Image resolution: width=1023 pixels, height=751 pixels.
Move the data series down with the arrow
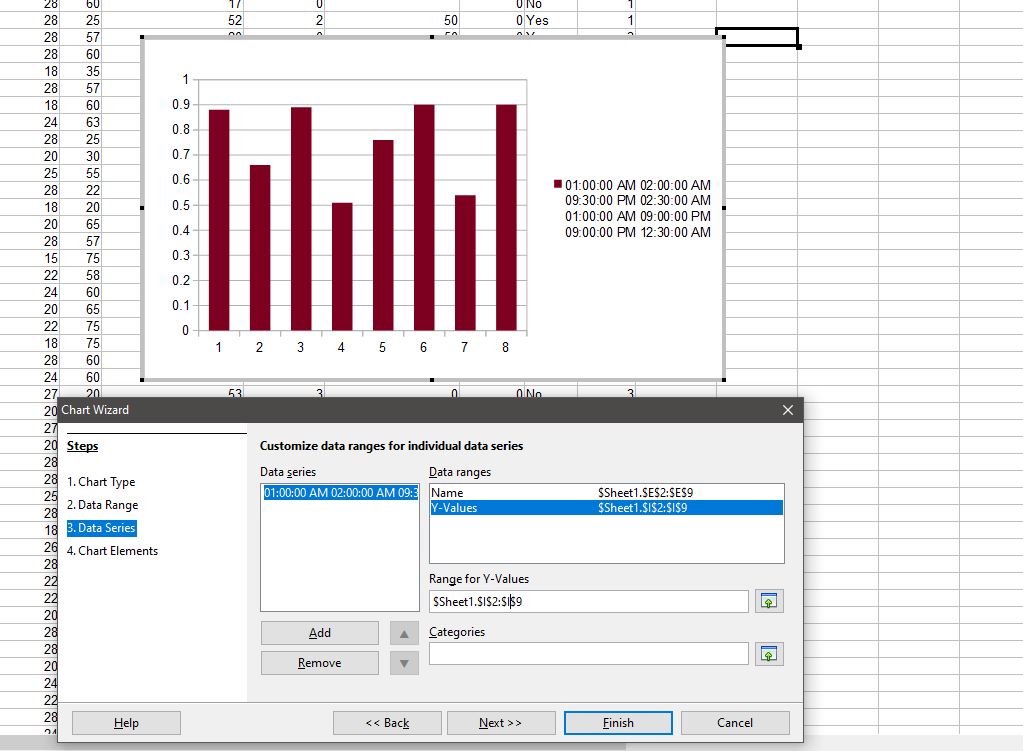(404, 663)
